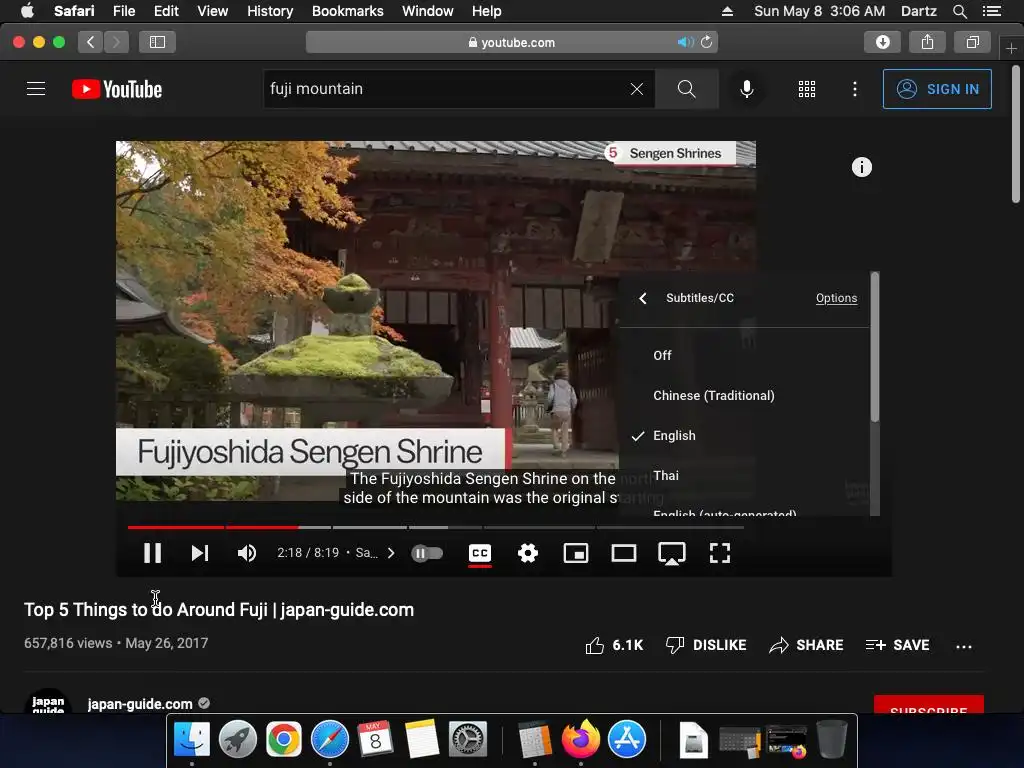Like the video with thumbs up

[614, 645]
